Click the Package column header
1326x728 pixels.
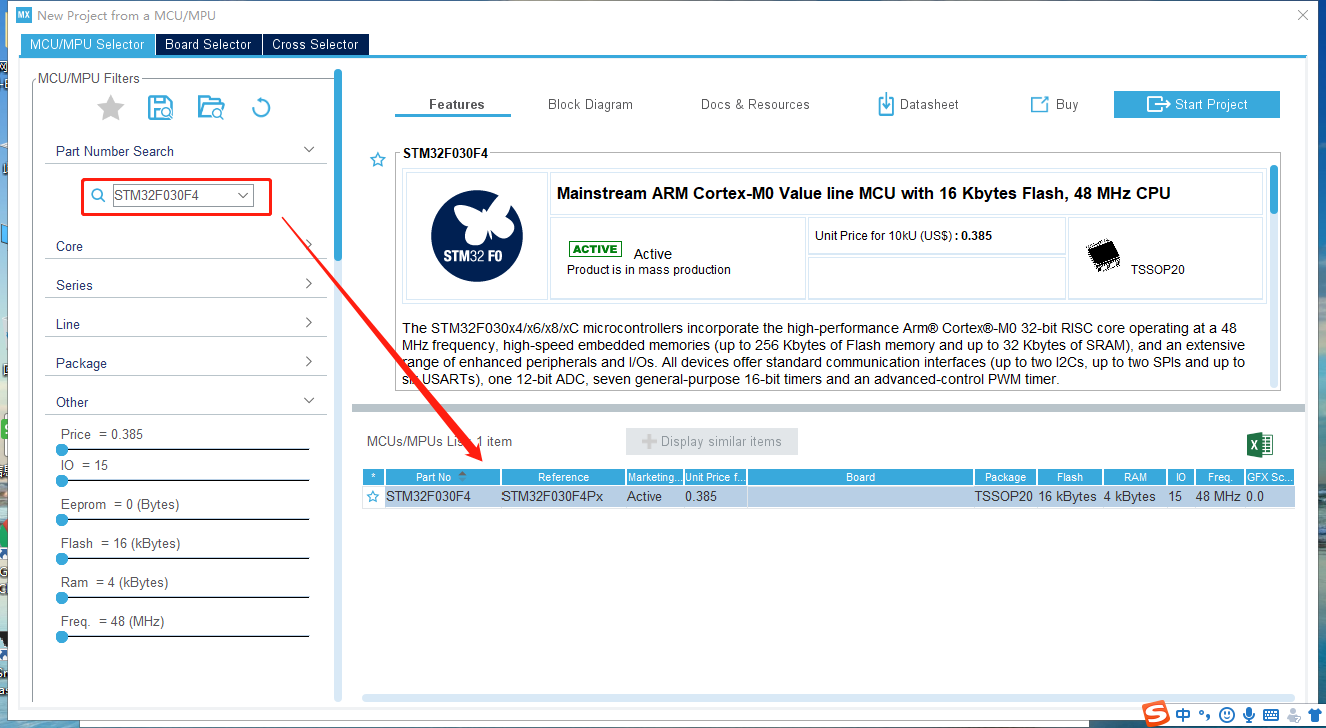1005,477
